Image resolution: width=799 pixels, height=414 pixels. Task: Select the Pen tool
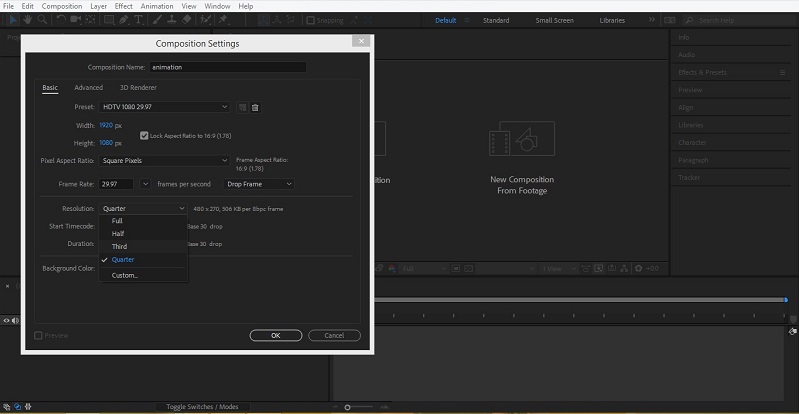(124, 20)
